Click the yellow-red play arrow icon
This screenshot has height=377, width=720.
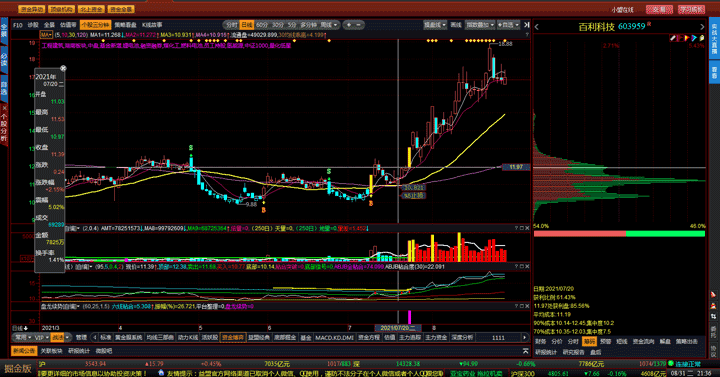pos(687,38)
